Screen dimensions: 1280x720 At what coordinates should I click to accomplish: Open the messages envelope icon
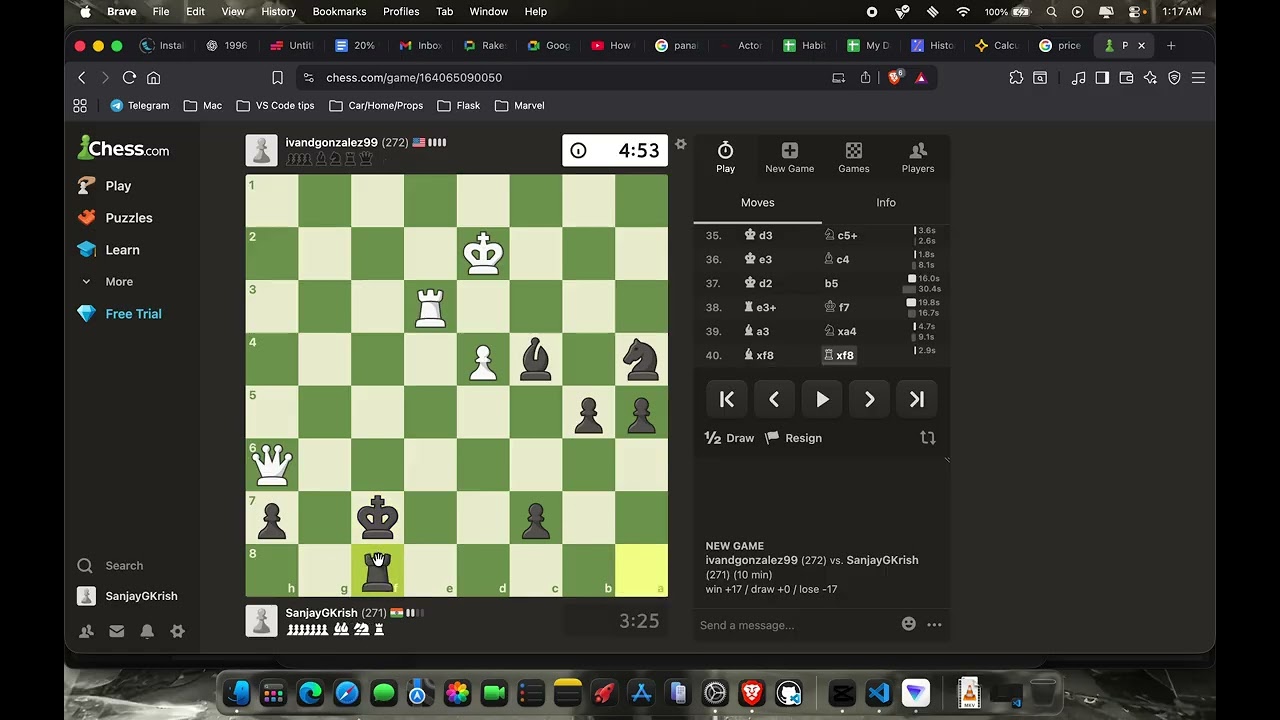point(117,631)
